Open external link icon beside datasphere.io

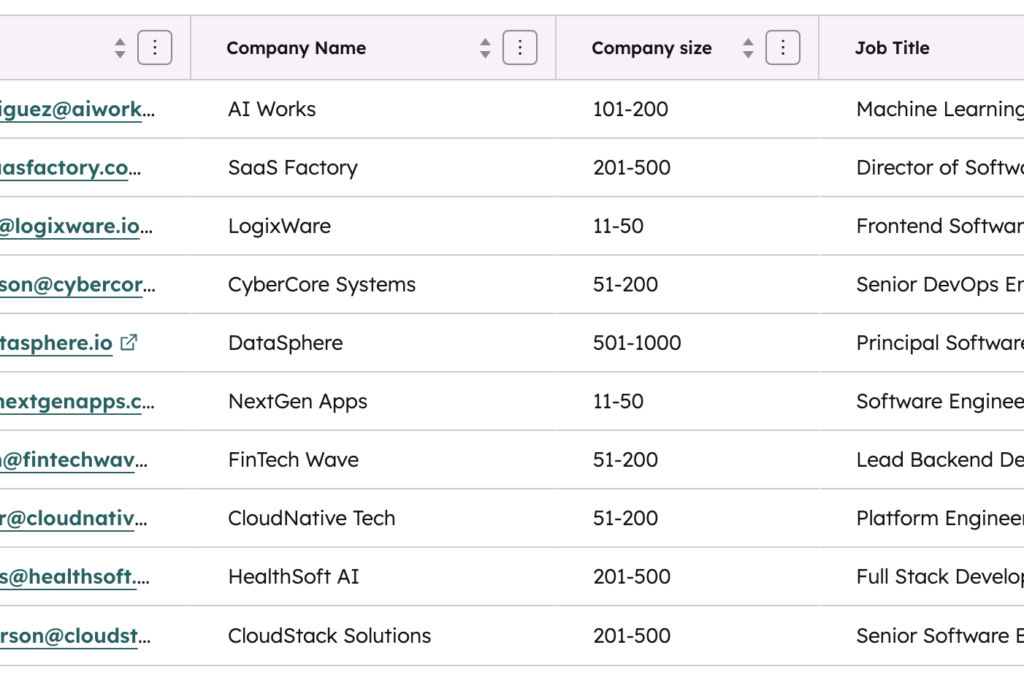point(128,342)
